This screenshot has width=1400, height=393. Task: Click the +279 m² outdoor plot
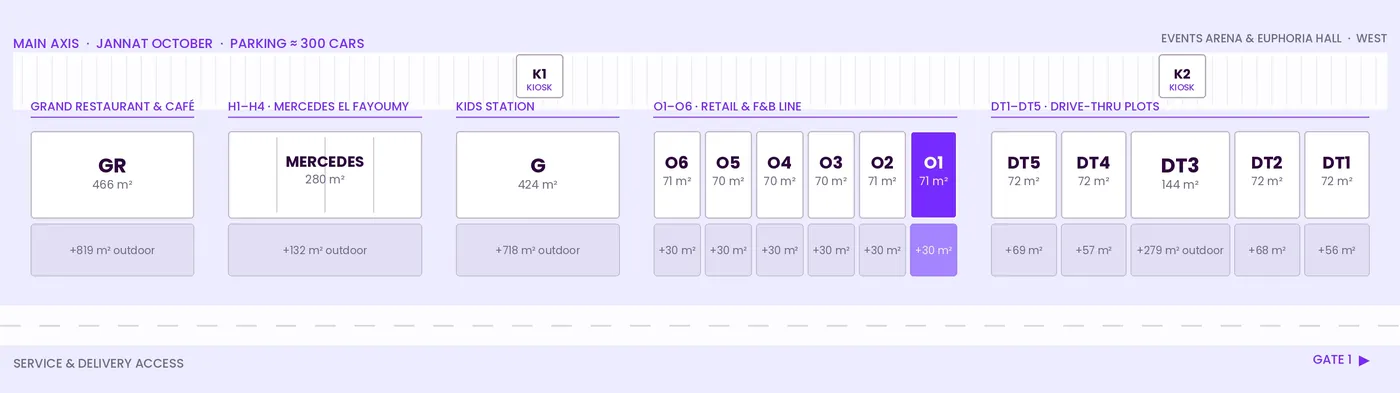1180,250
